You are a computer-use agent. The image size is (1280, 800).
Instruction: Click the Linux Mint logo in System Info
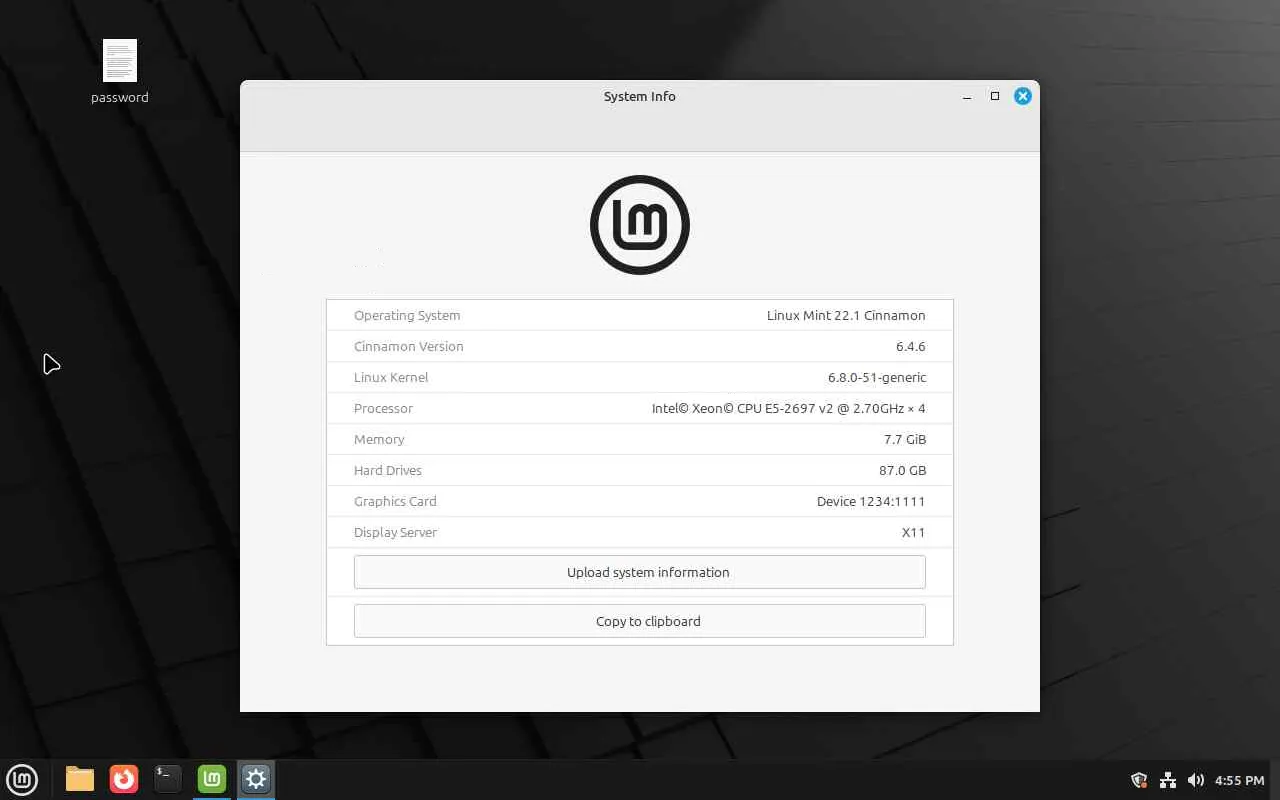[640, 225]
